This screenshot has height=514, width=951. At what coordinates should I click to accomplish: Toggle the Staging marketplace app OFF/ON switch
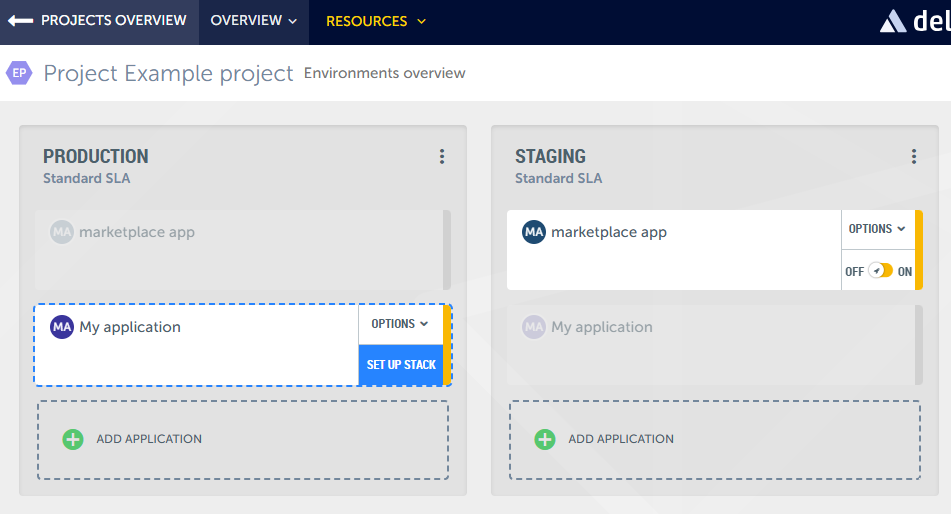pyautogui.click(x=880, y=271)
